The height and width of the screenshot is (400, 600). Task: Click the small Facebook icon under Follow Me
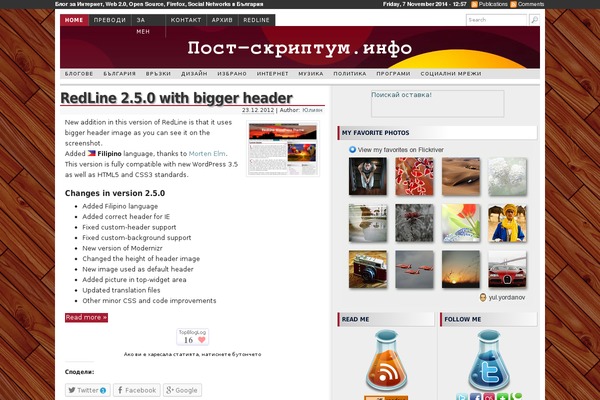tap(475, 397)
